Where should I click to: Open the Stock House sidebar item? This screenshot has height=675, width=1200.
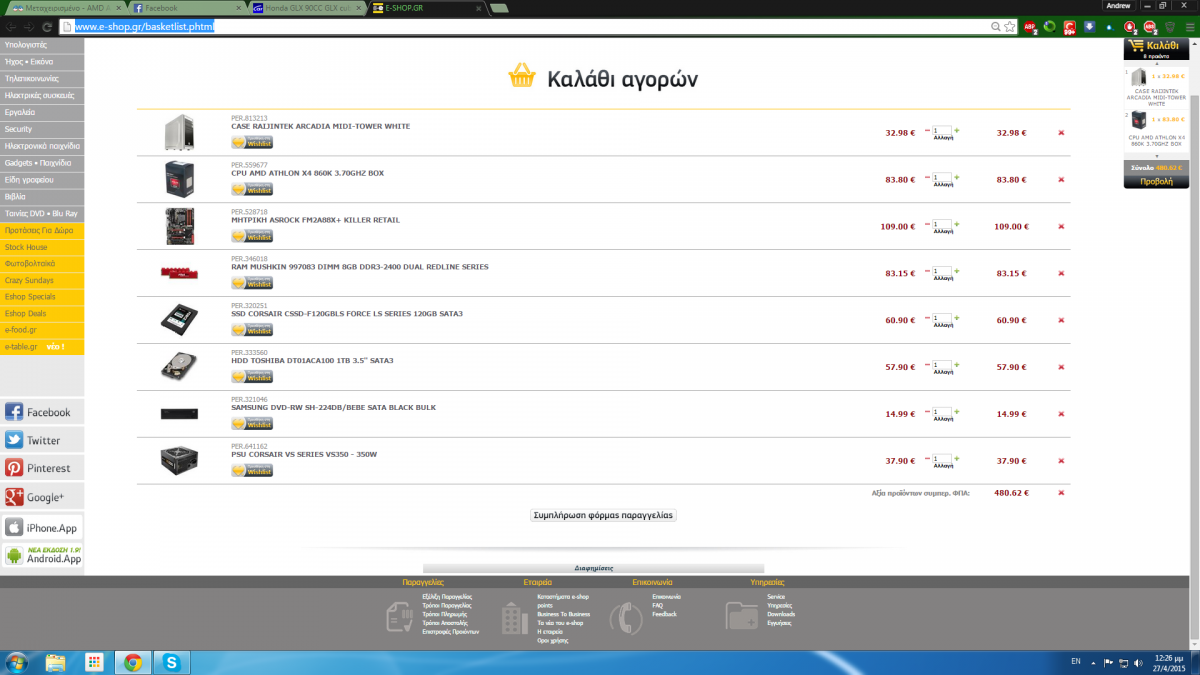pos(42,246)
